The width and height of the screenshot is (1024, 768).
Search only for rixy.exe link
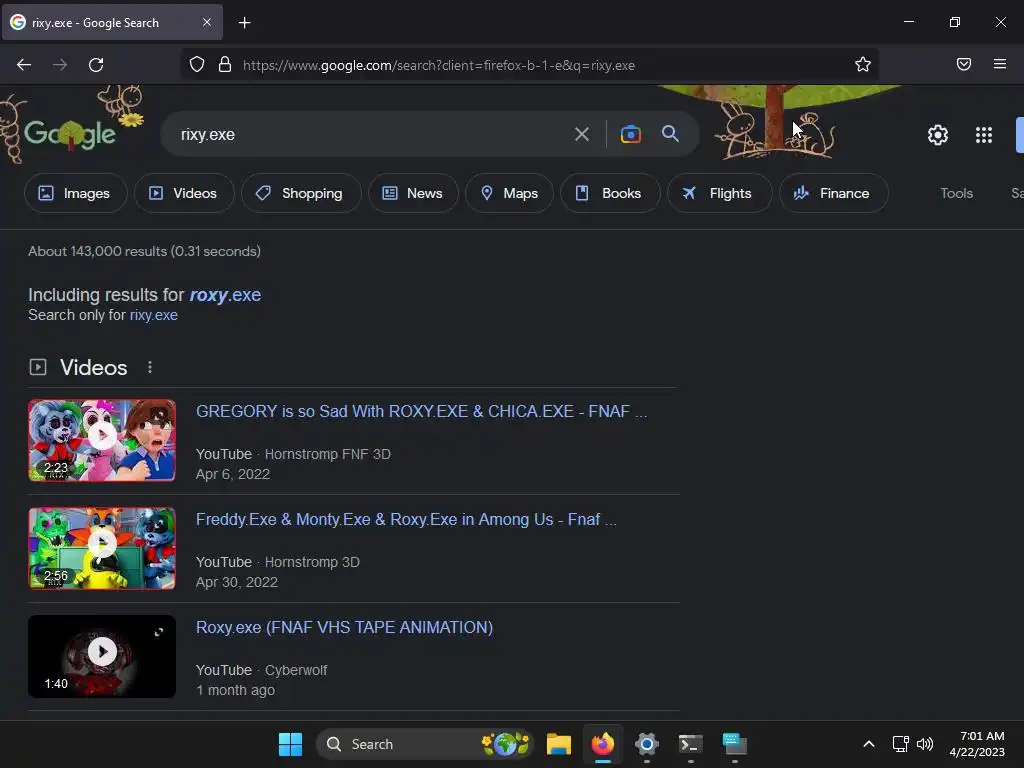153,315
